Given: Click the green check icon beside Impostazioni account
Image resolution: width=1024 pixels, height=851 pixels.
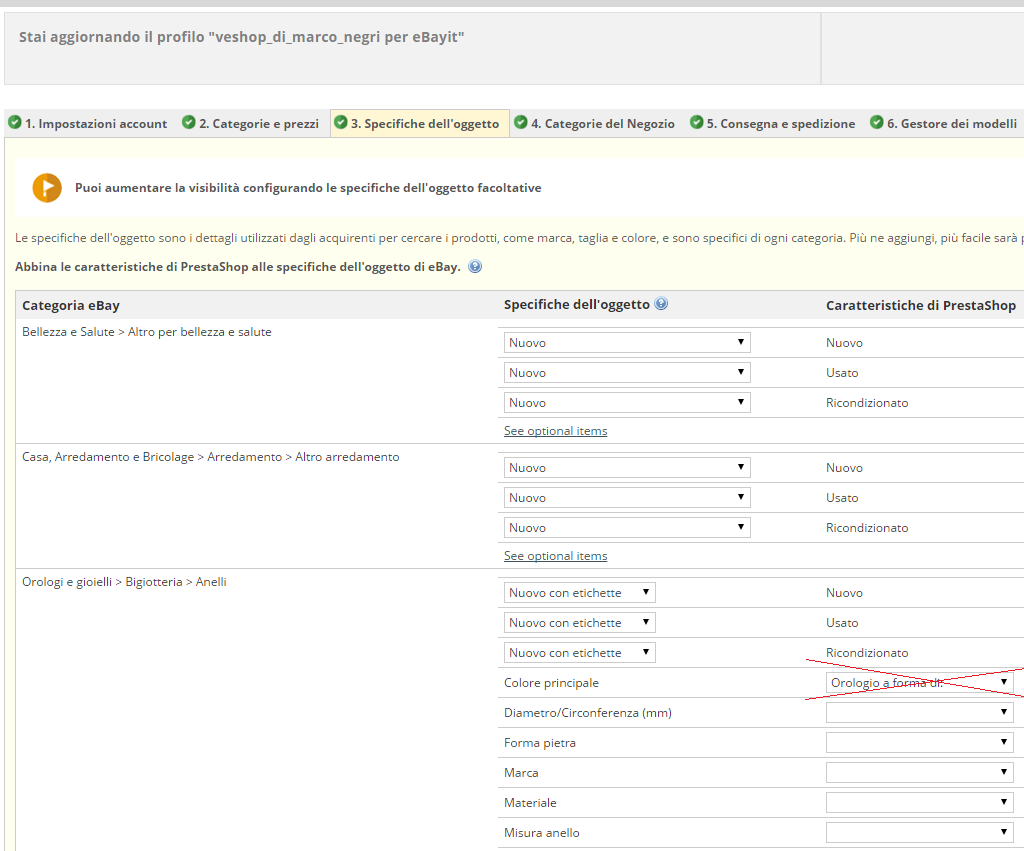Looking at the screenshot, I should click(x=14, y=122).
